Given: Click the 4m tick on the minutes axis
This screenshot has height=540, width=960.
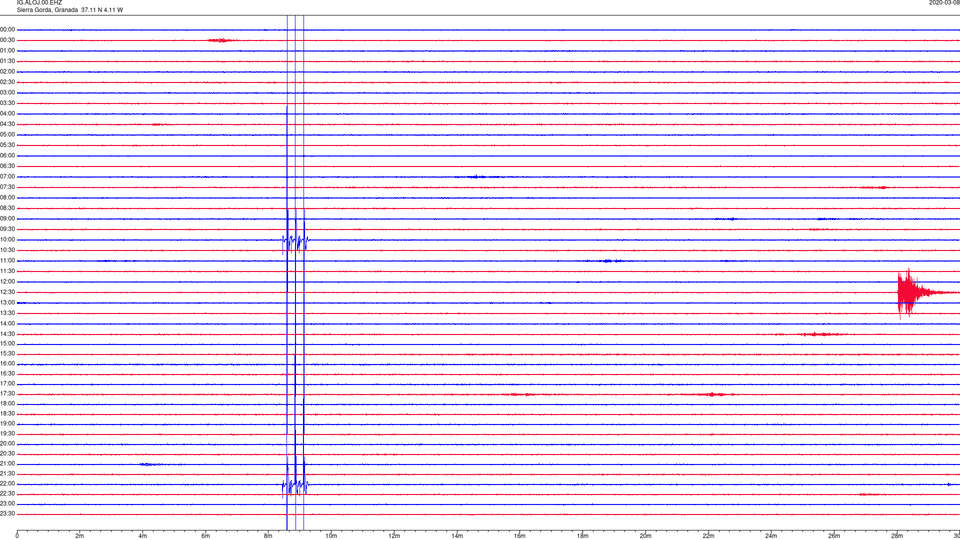Looking at the screenshot, I should (143, 536).
